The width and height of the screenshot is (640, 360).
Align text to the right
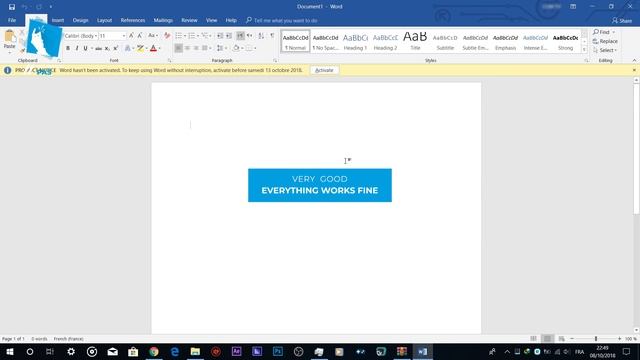point(196,48)
